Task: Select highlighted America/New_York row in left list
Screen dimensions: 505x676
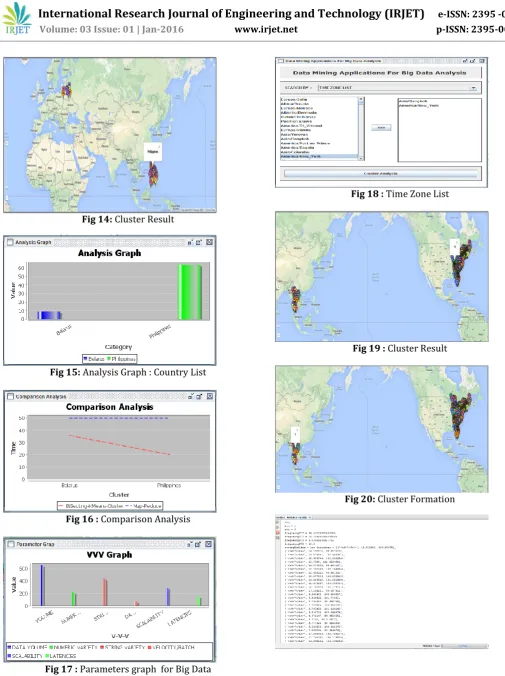Action: tap(319, 156)
